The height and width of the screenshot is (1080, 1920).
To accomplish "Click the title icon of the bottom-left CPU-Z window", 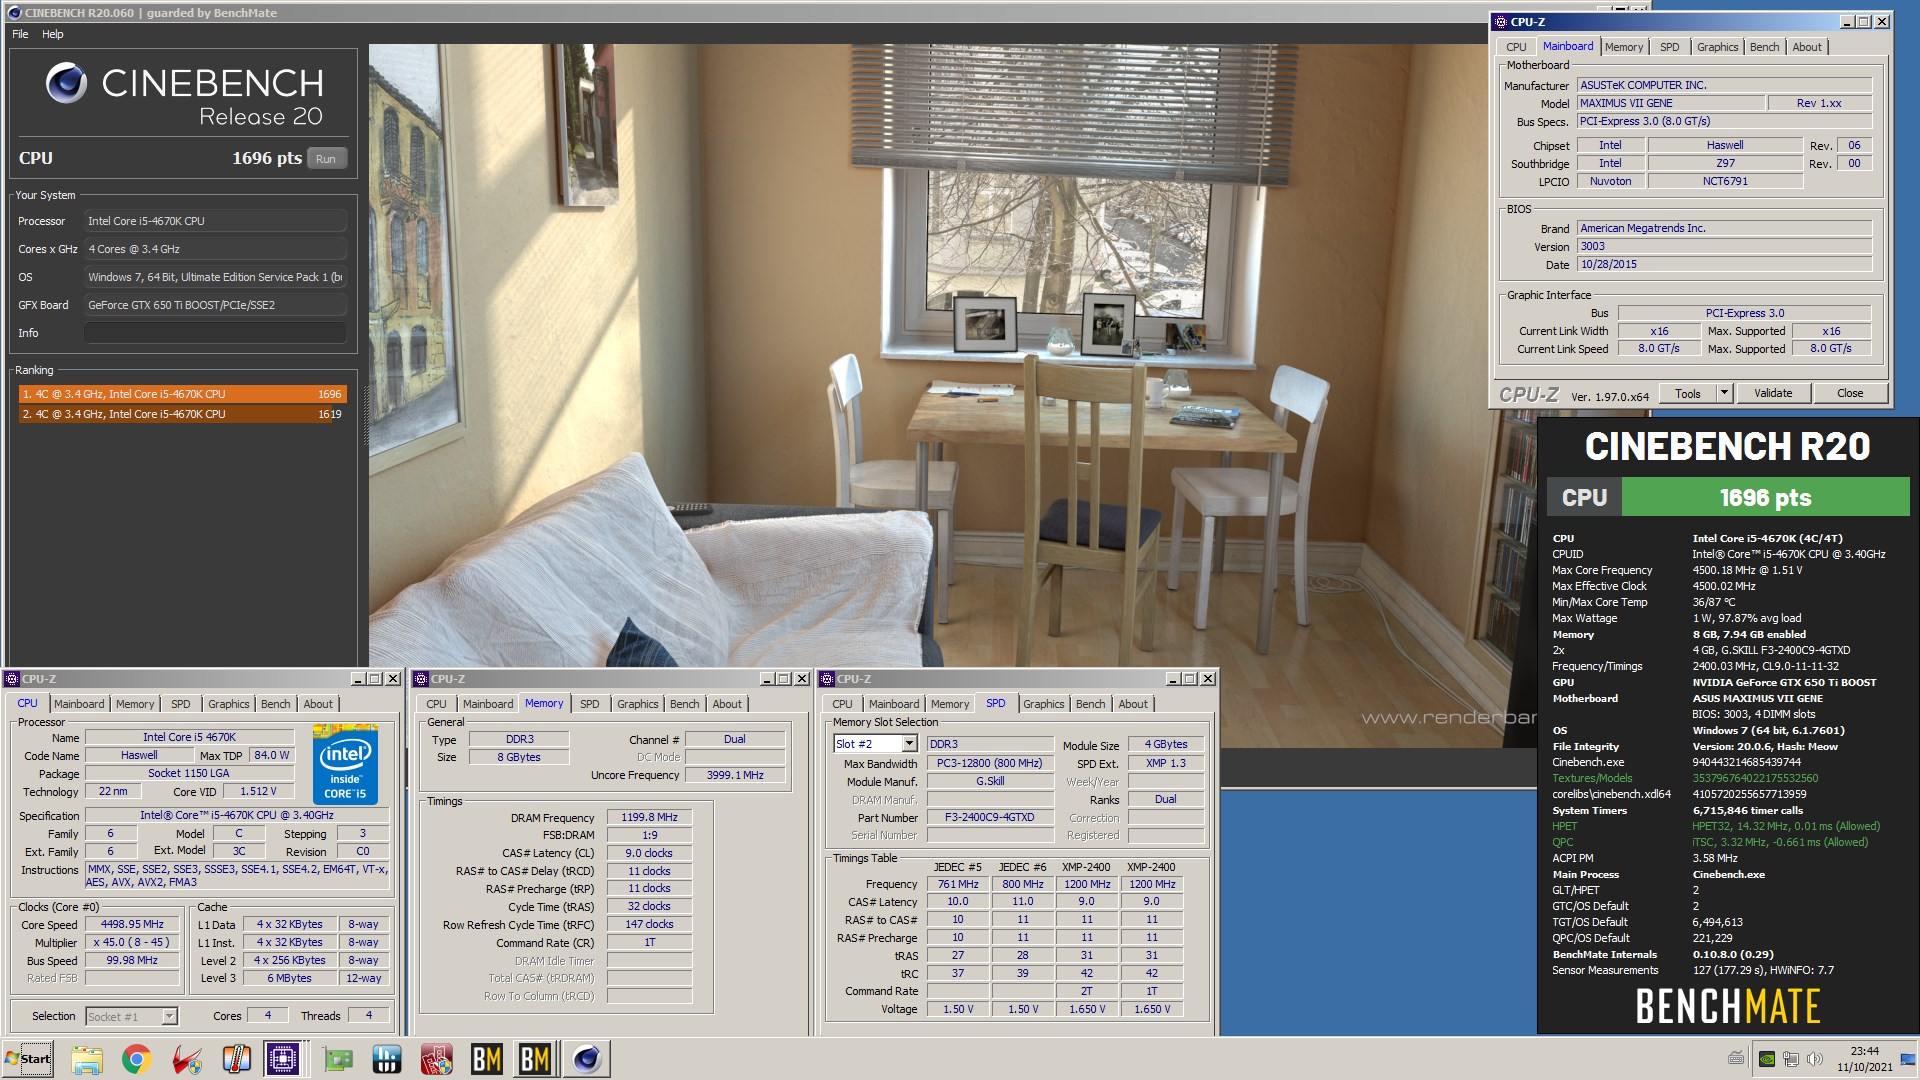I will pos(12,679).
